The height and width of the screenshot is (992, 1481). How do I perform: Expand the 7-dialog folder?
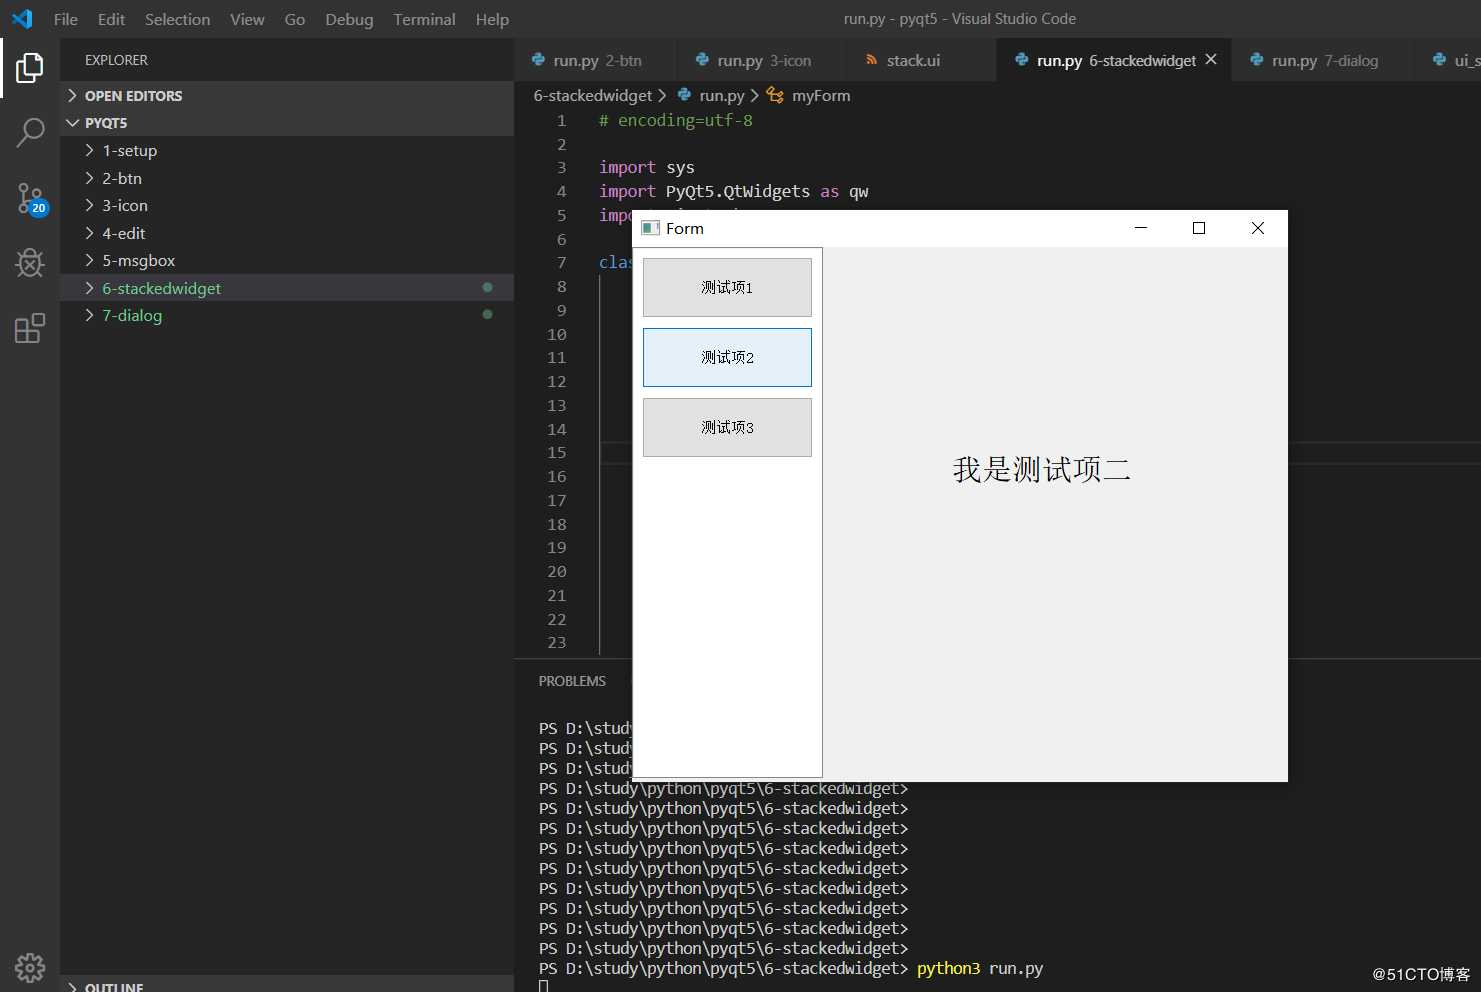tap(90, 315)
